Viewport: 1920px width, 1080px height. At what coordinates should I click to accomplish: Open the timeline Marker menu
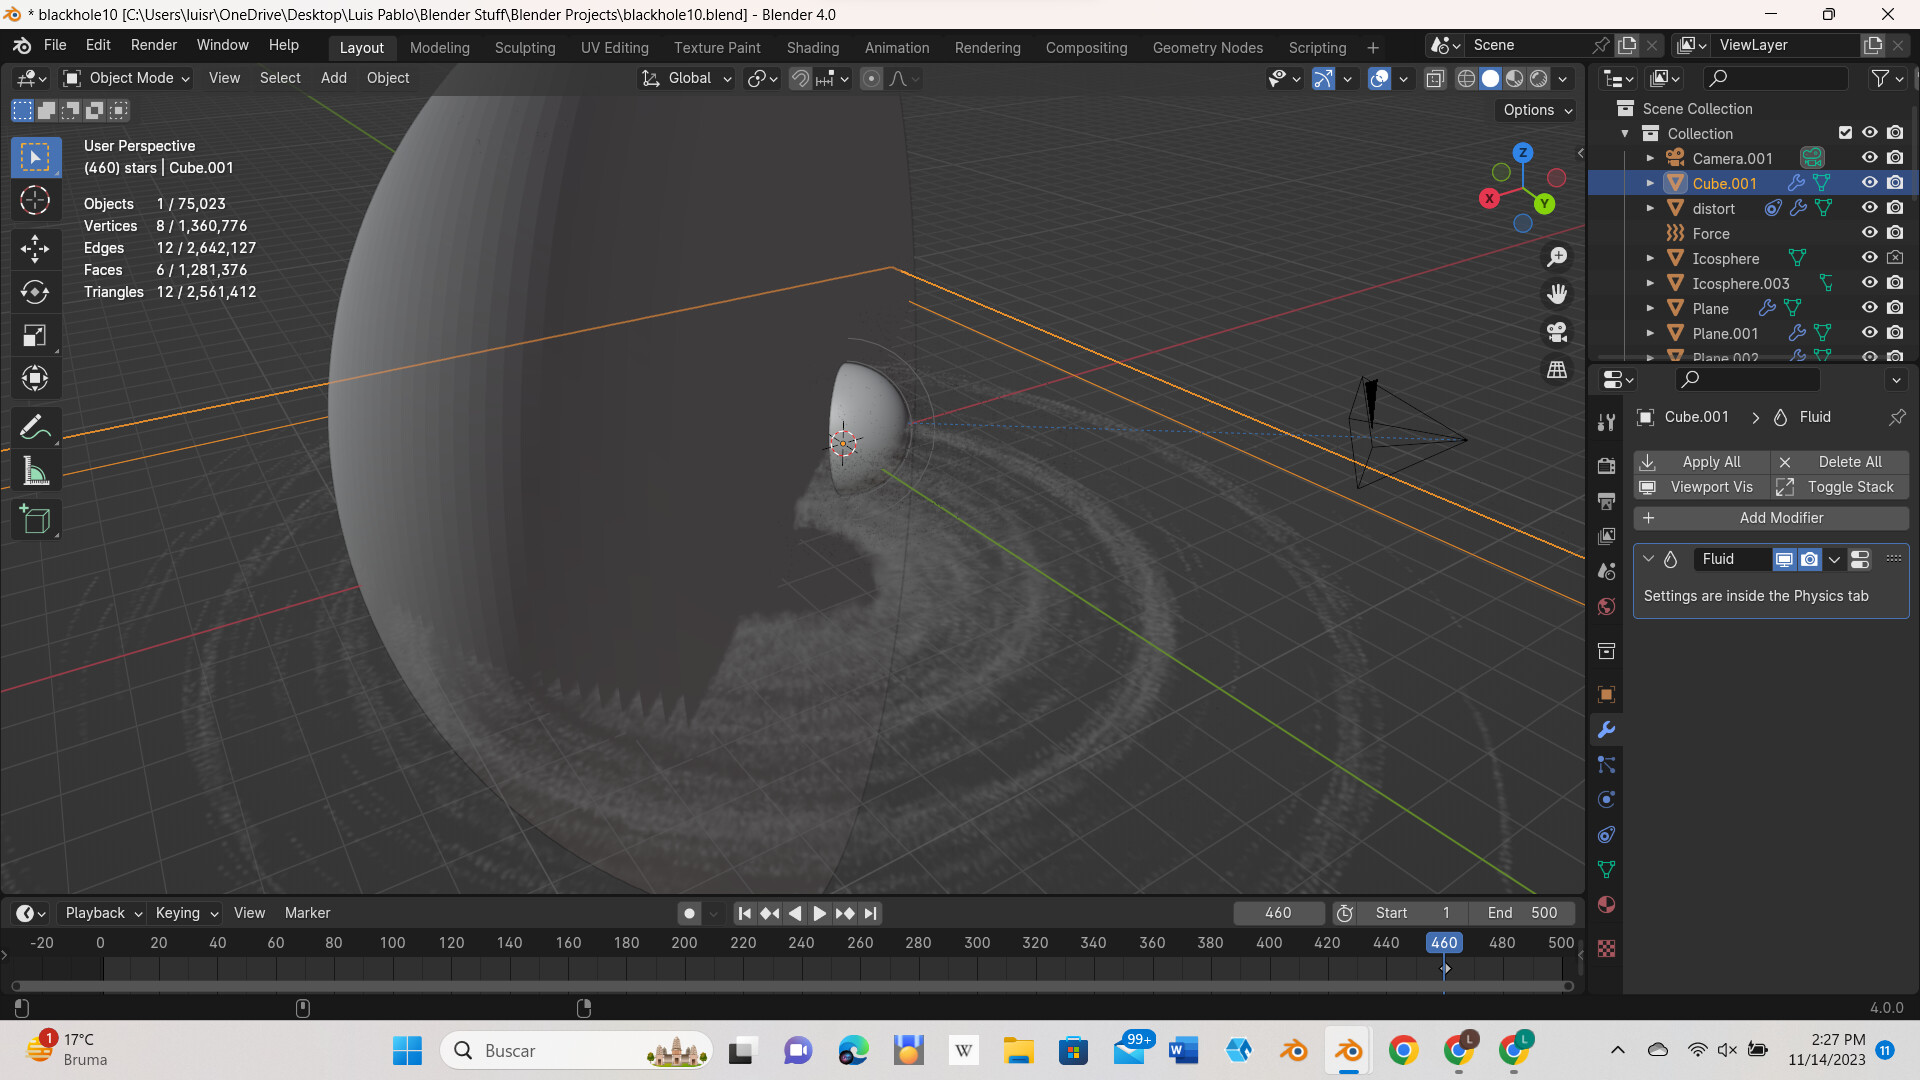(307, 913)
